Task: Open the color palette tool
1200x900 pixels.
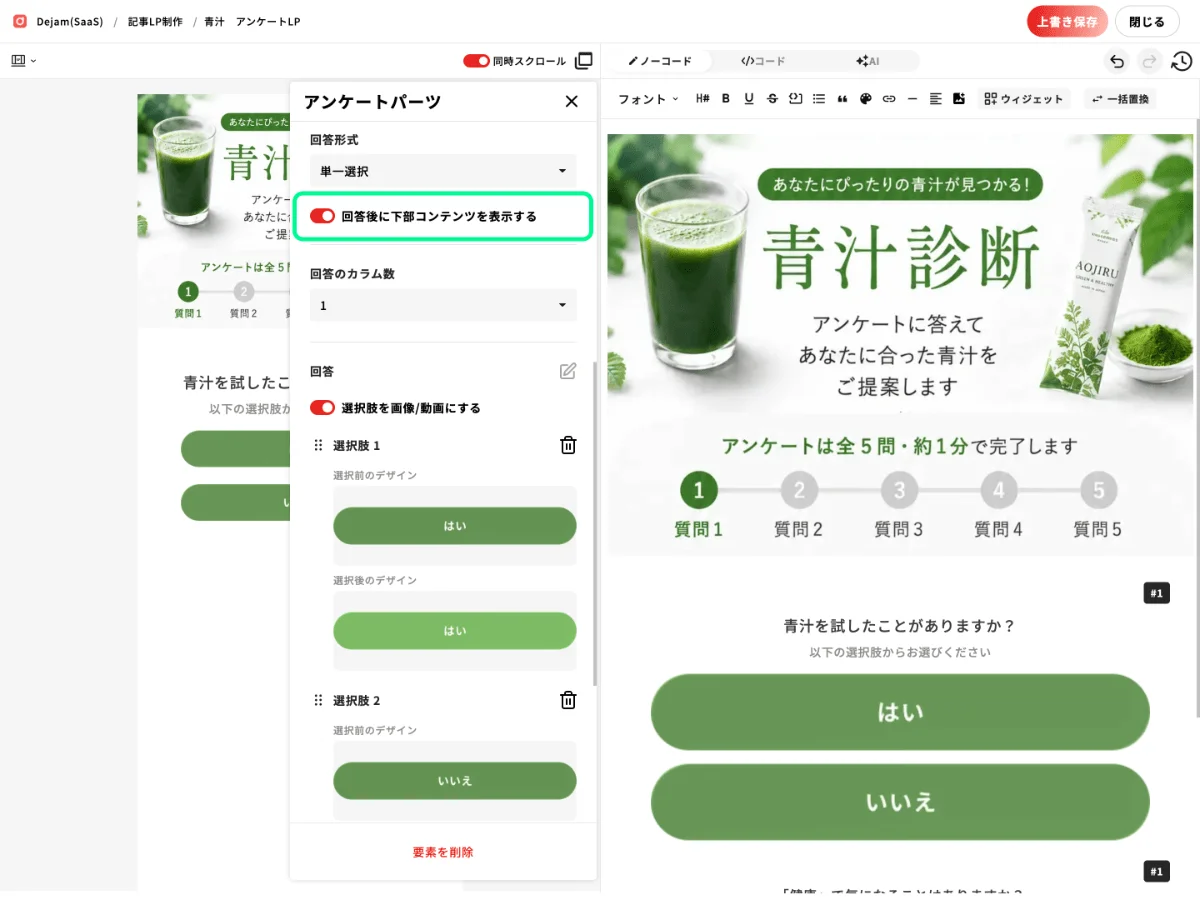Action: (x=866, y=98)
